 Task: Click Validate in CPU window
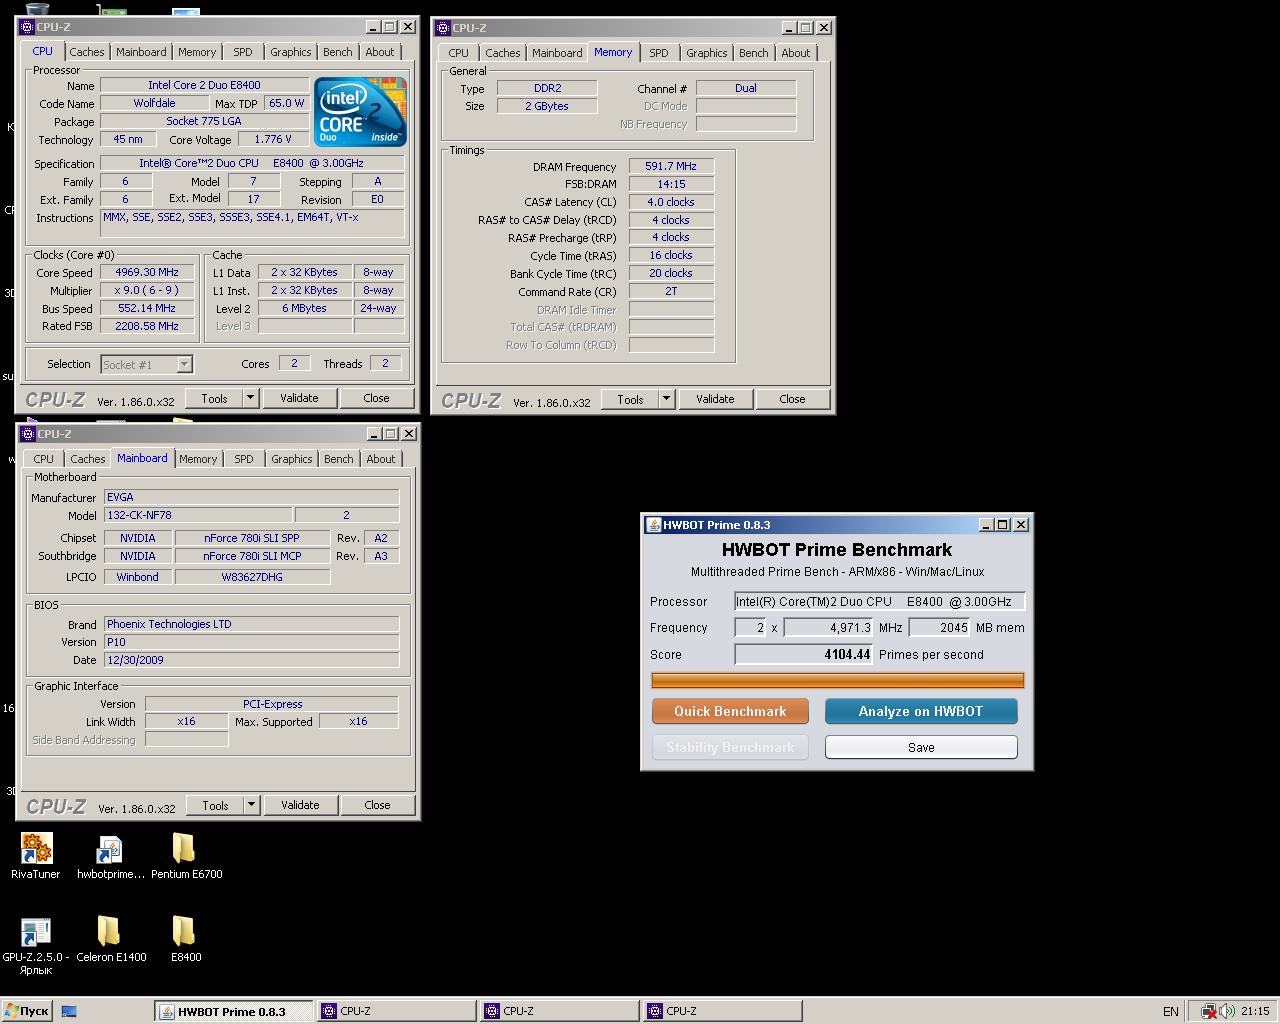point(299,398)
